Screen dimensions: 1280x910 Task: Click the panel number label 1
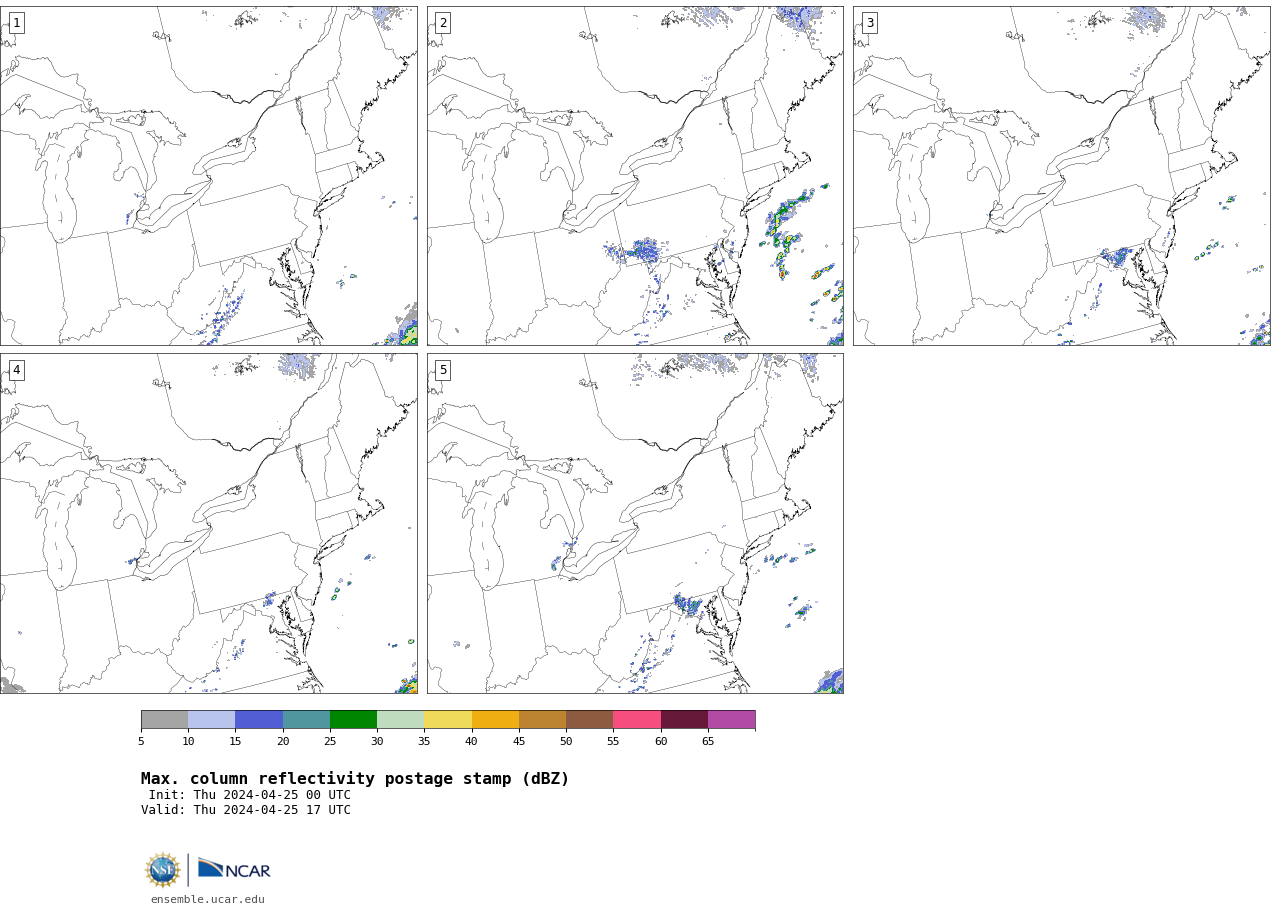click(16, 23)
